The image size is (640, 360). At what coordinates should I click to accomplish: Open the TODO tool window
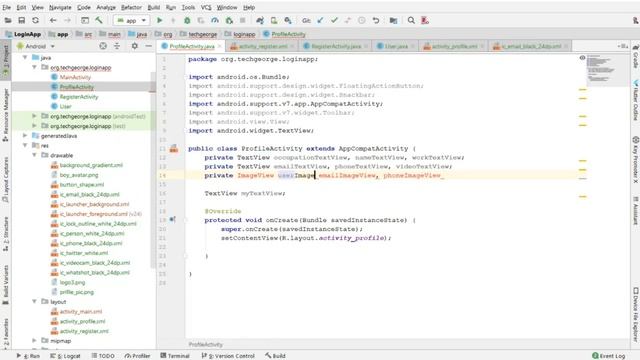tap(103, 356)
